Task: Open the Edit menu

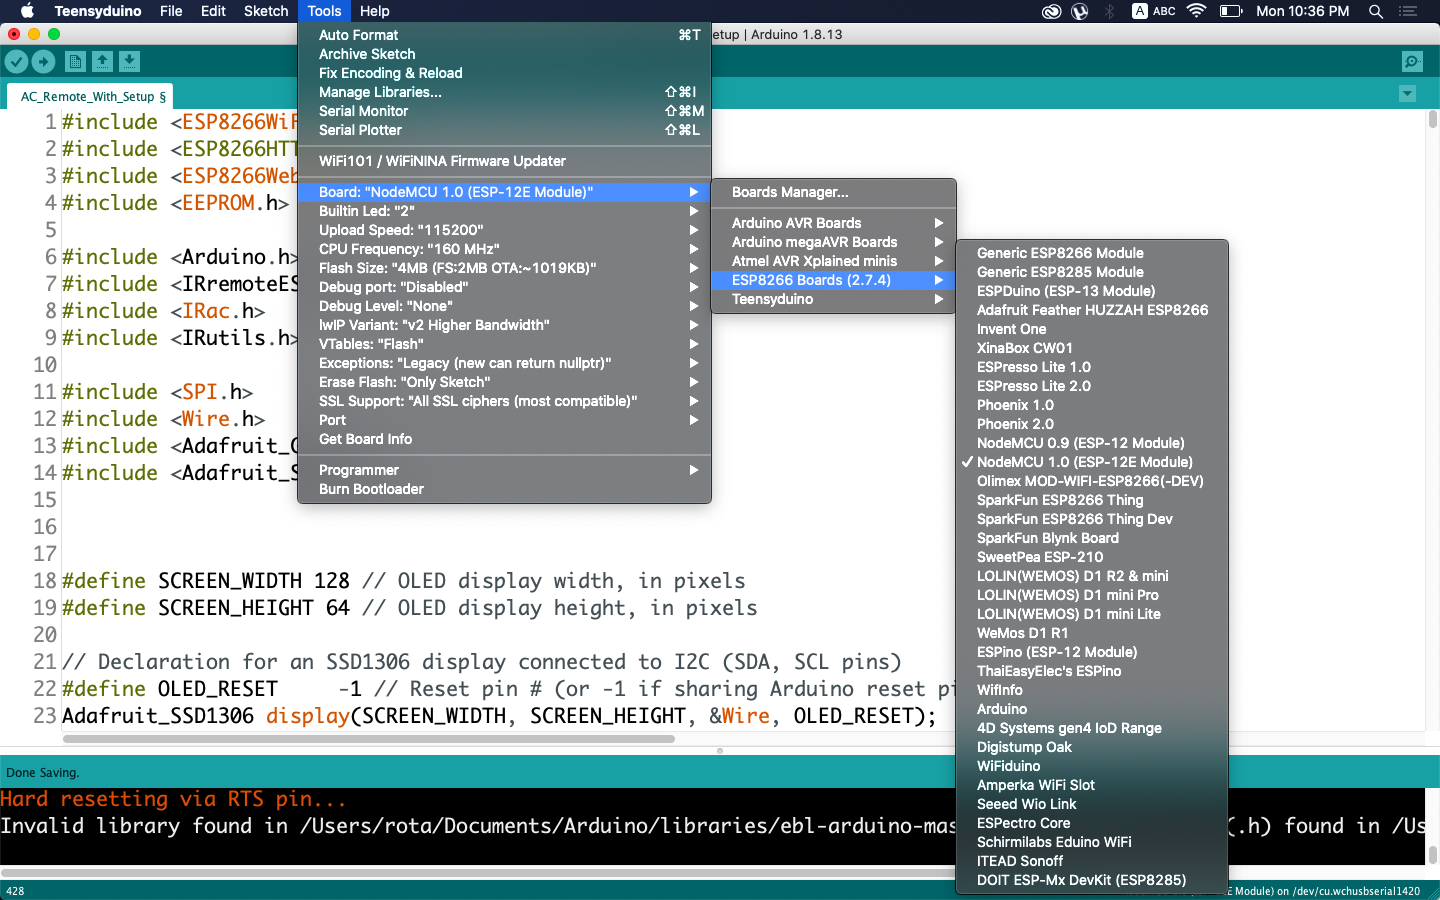Action: coord(213,11)
